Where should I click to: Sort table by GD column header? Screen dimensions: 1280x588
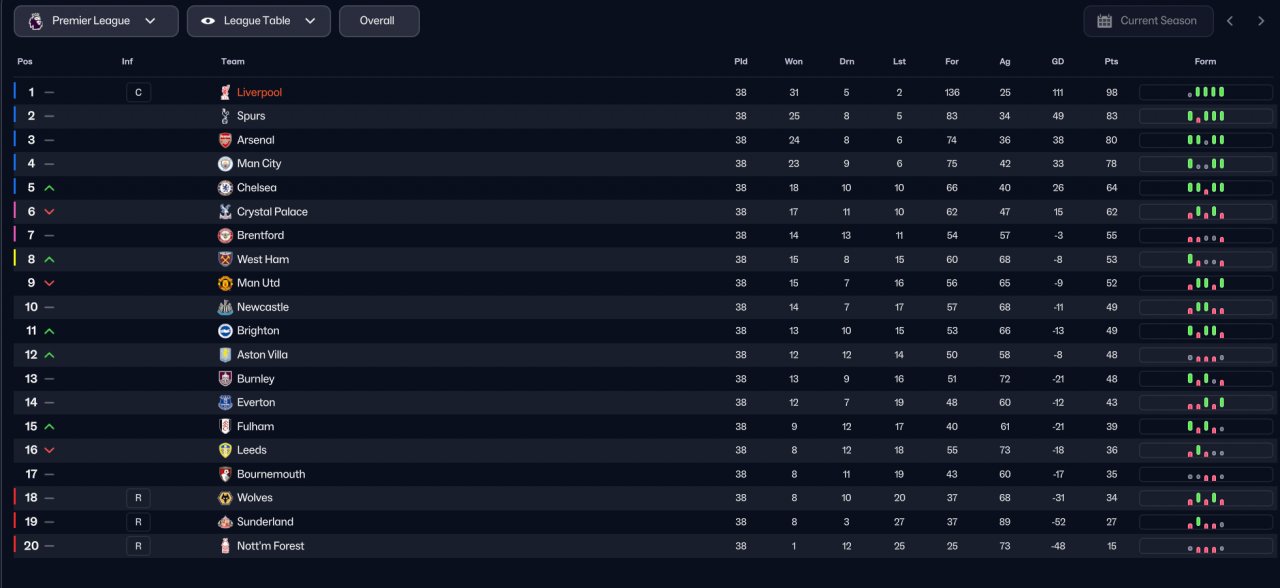pyautogui.click(x=1057, y=62)
